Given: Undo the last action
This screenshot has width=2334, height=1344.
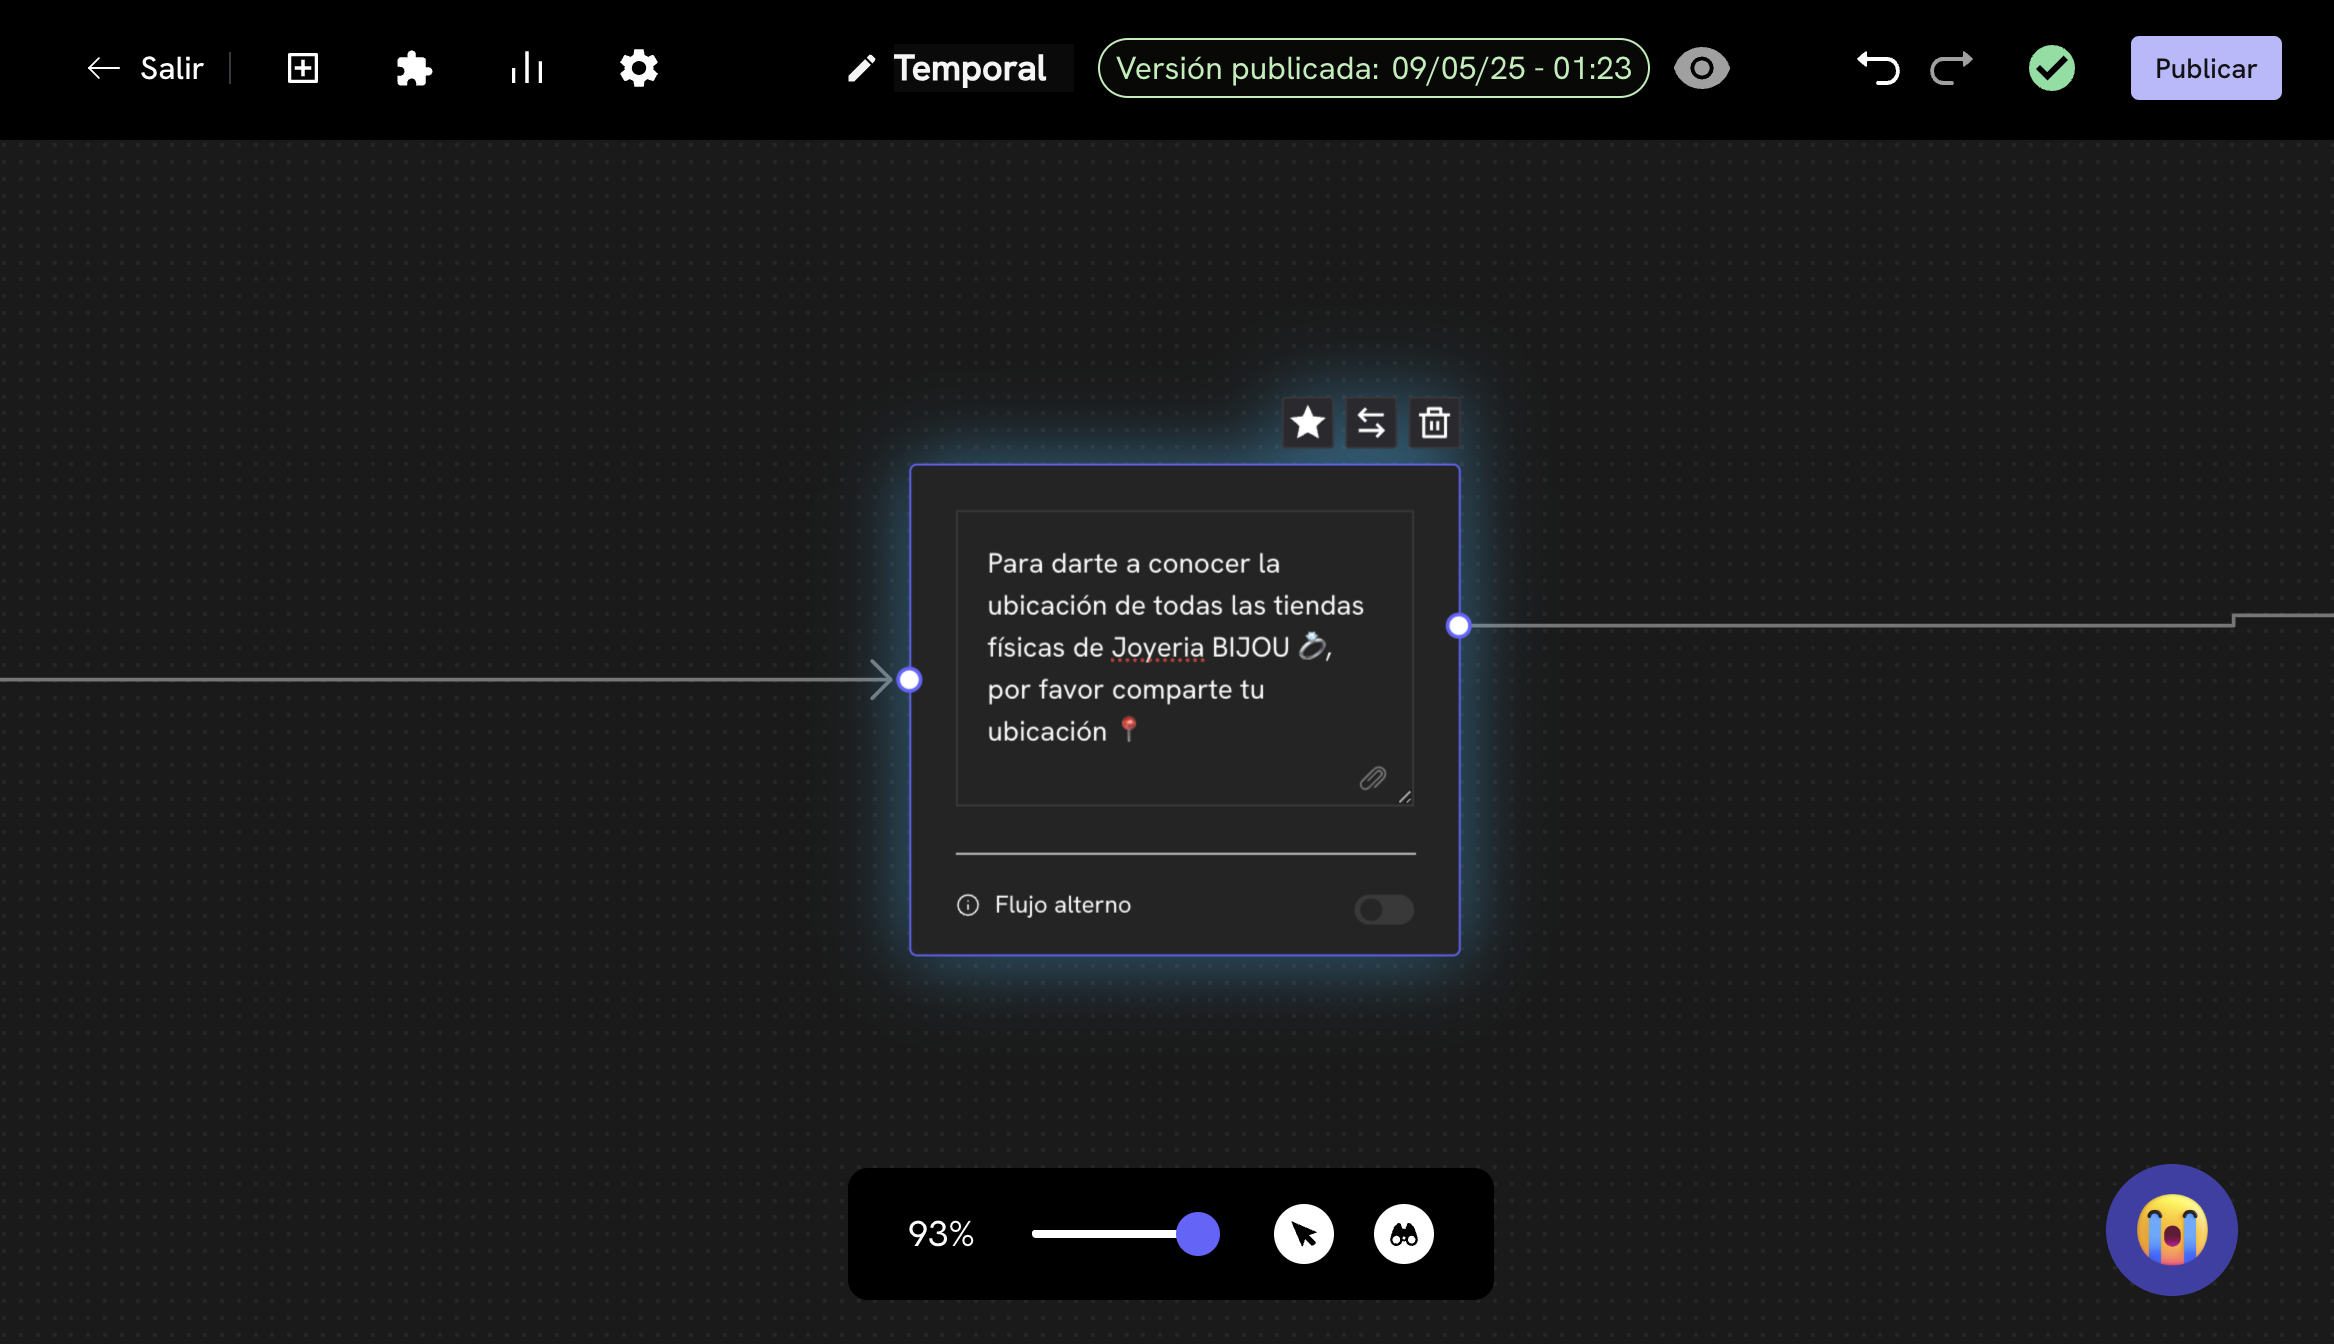Looking at the screenshot, I should (x=1878, y=68).
